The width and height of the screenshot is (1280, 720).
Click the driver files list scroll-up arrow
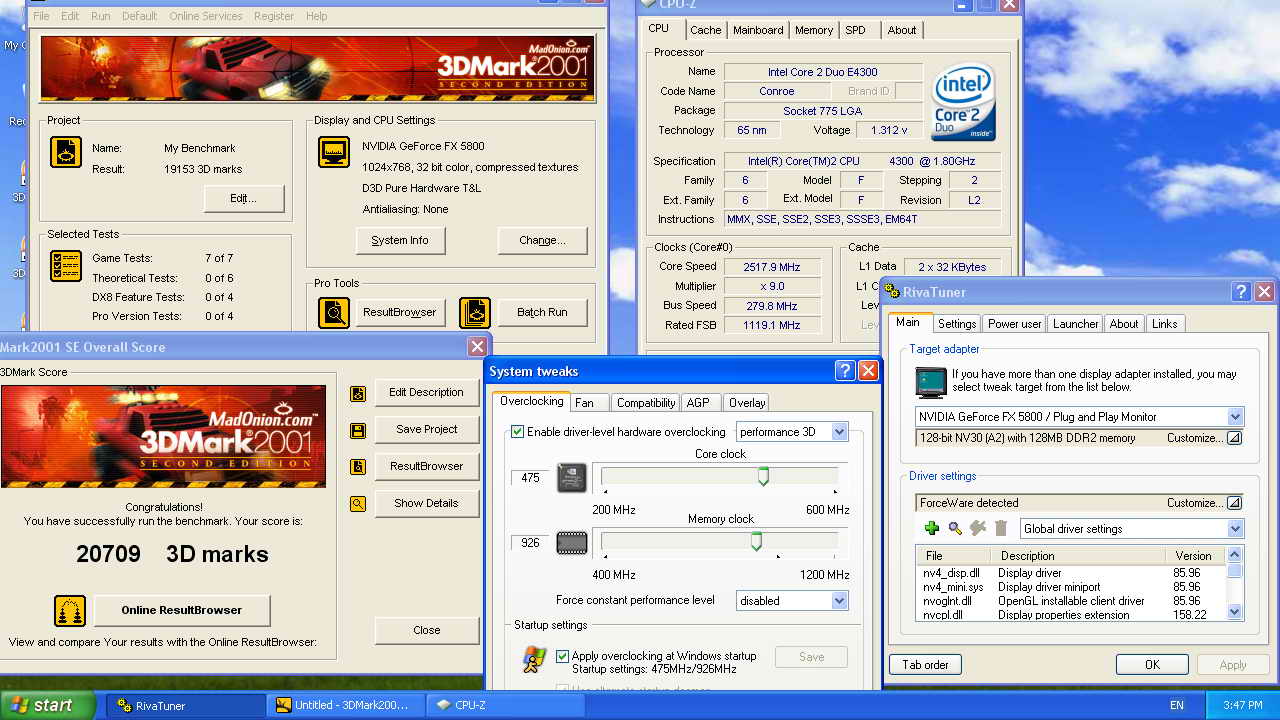(x=1235, y=555)
